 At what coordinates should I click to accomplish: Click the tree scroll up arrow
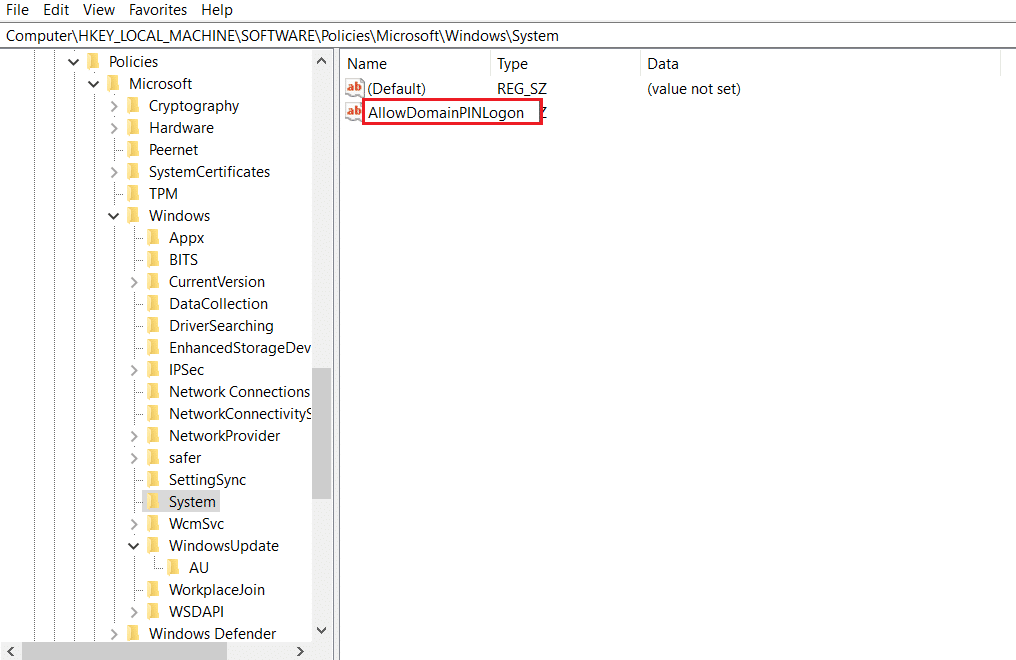tap(321, 61)
